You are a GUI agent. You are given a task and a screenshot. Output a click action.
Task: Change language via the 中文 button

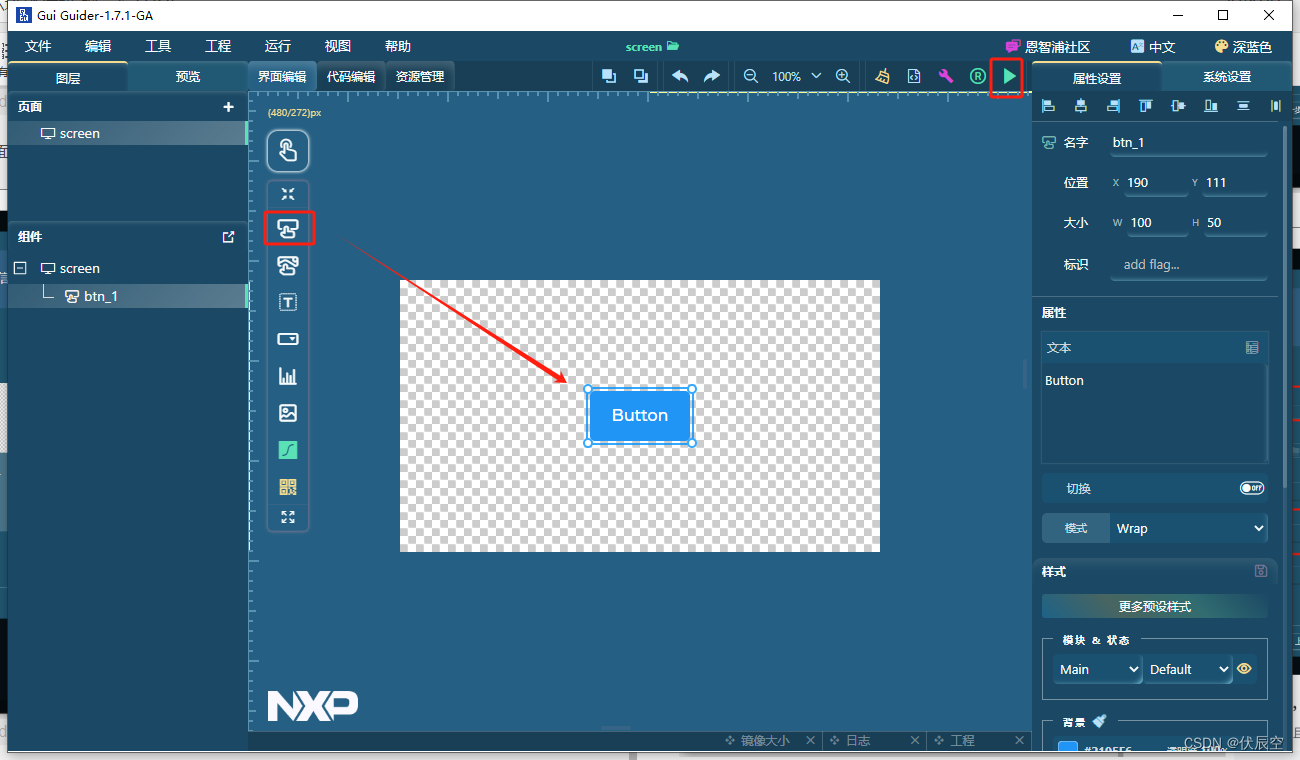[x=1153, y=47]
